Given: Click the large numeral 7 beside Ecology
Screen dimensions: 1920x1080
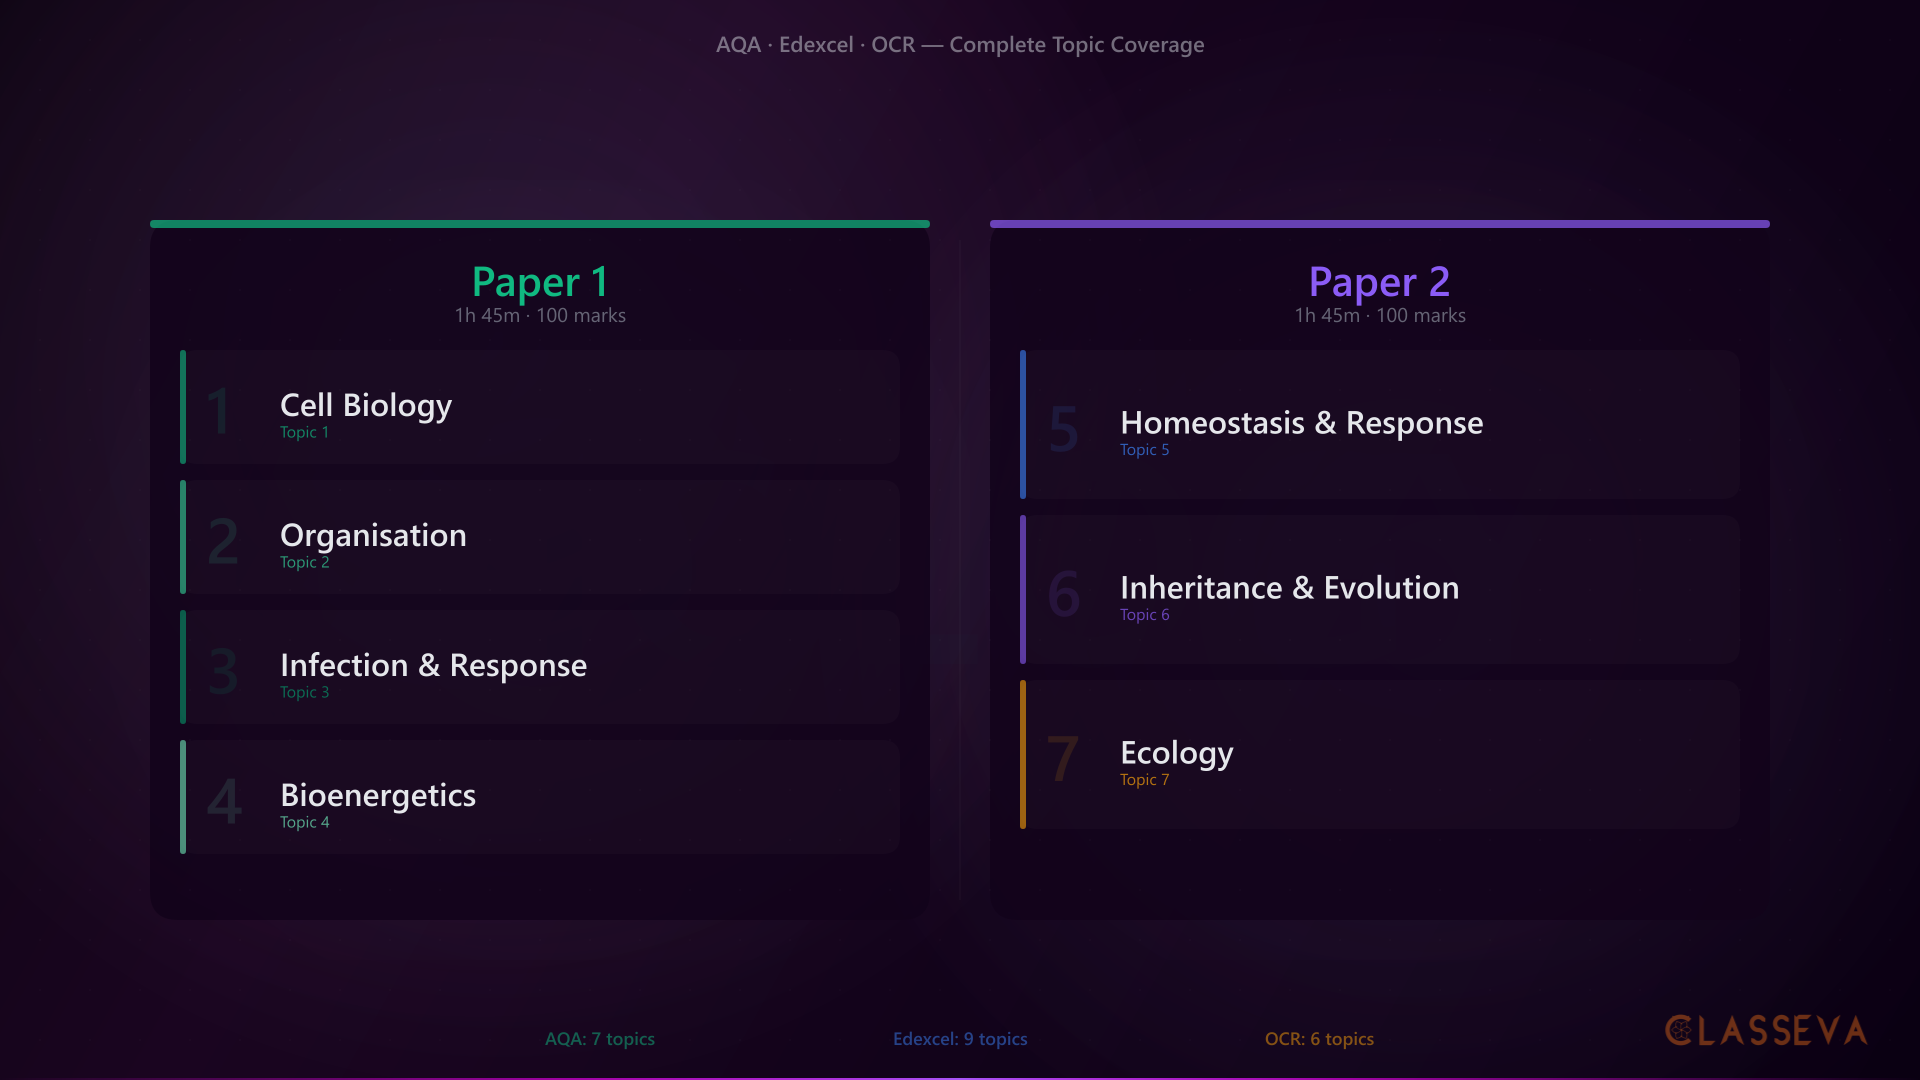Looking at the screenshot, I should click(1062, 759).
